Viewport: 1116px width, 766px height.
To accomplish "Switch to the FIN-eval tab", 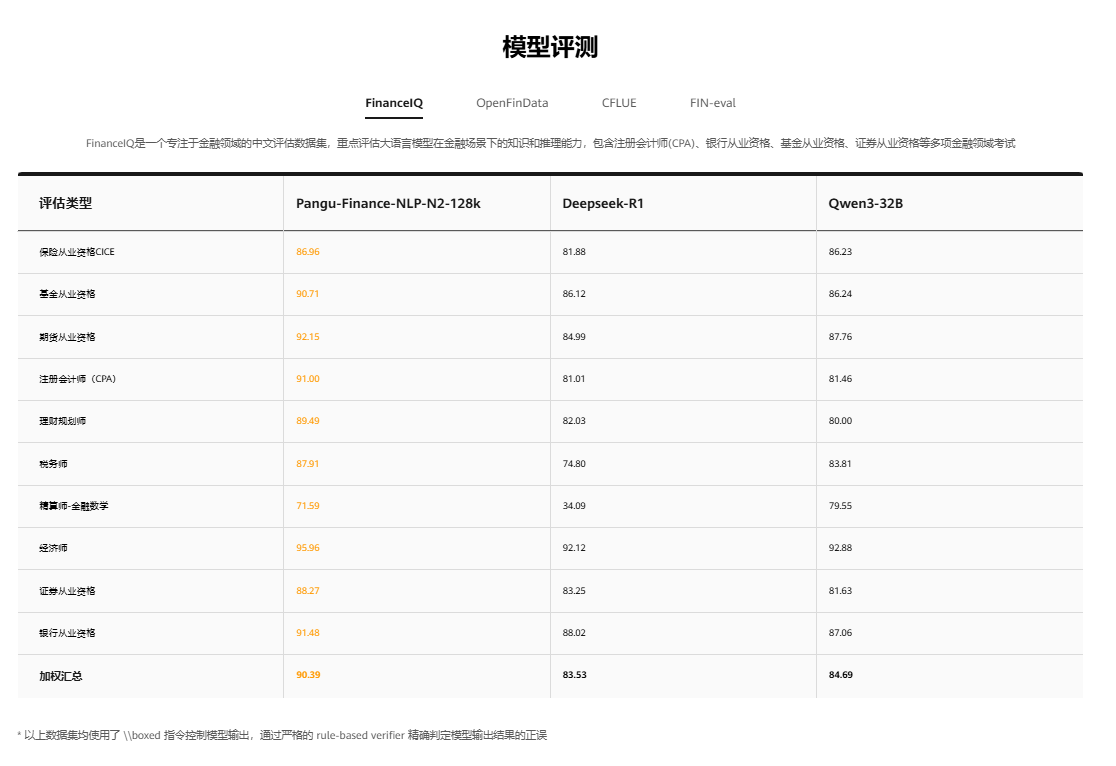I will point(712,103).
